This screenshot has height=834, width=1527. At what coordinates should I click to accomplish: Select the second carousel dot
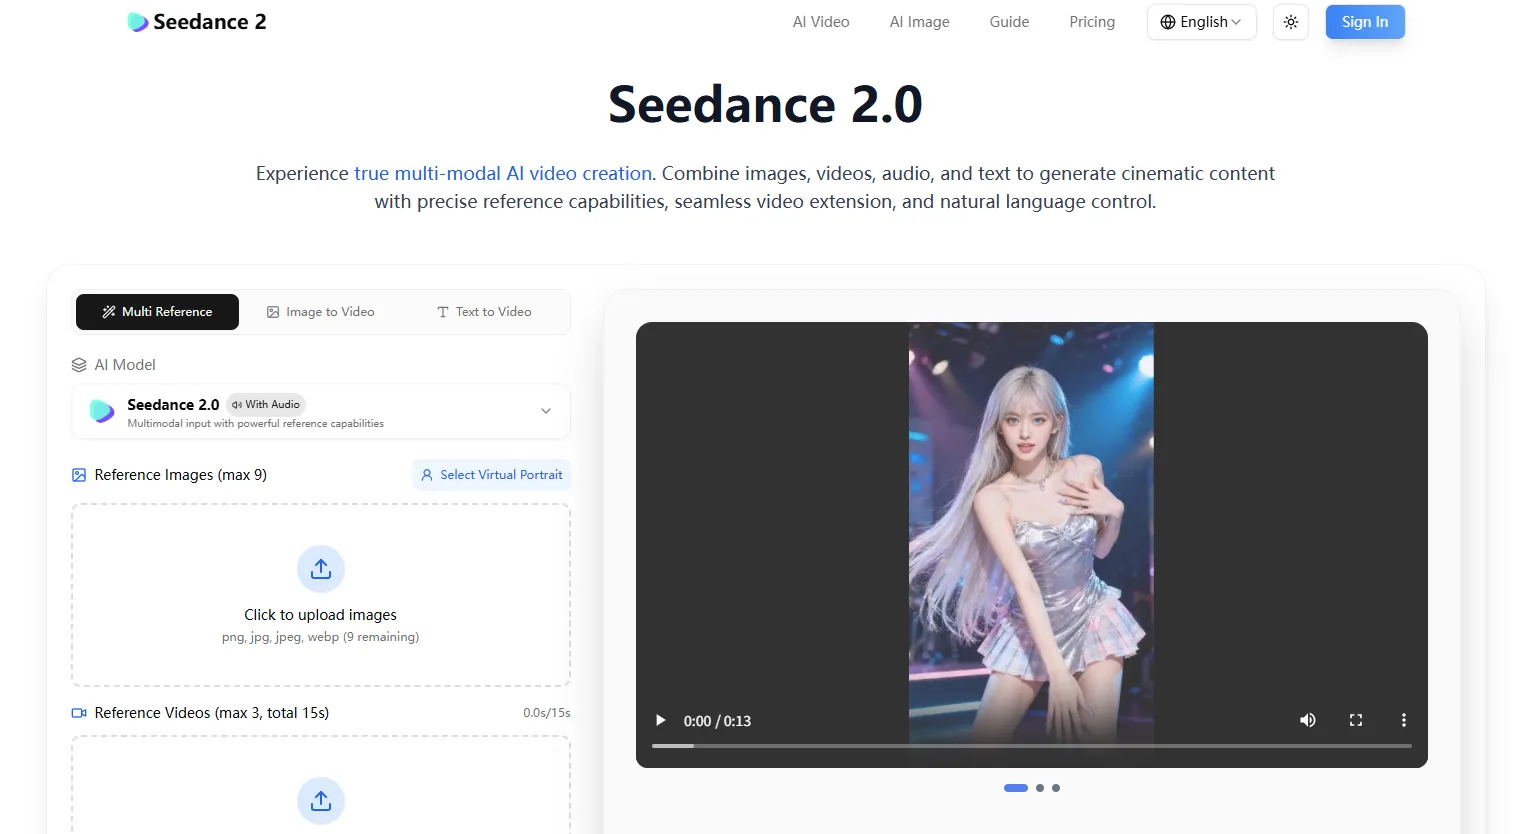pos(1040,788)
